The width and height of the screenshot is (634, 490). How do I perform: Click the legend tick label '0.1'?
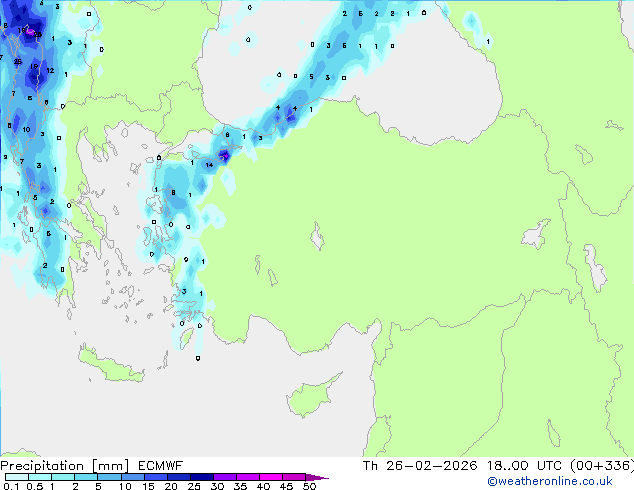coord(12,486)
